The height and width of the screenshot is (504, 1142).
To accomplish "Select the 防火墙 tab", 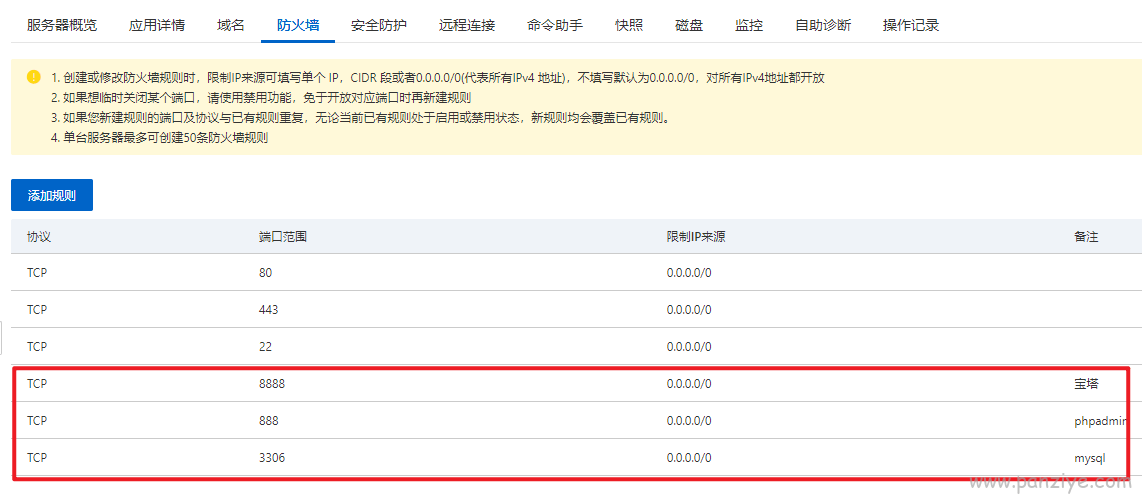I will [x=298, y=25].
